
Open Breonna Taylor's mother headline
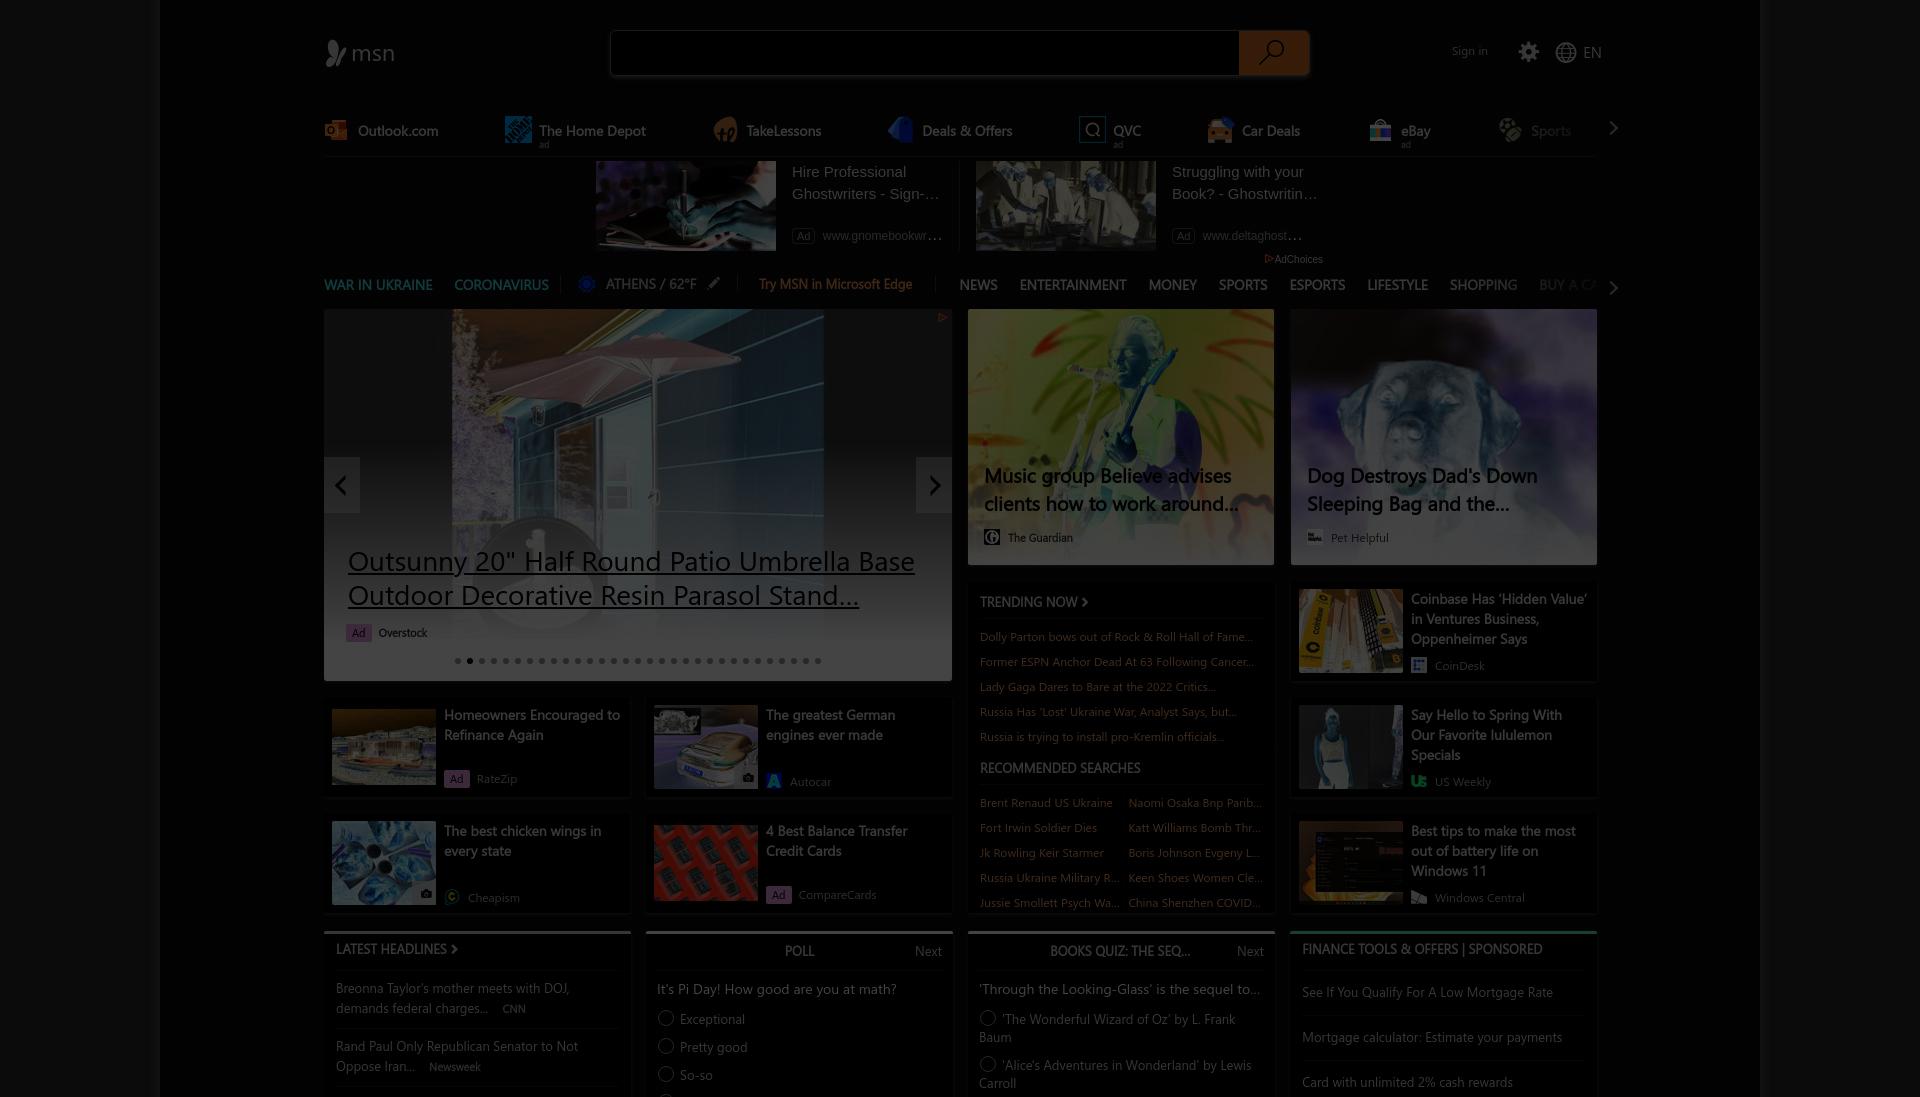(x=452, y=998)
